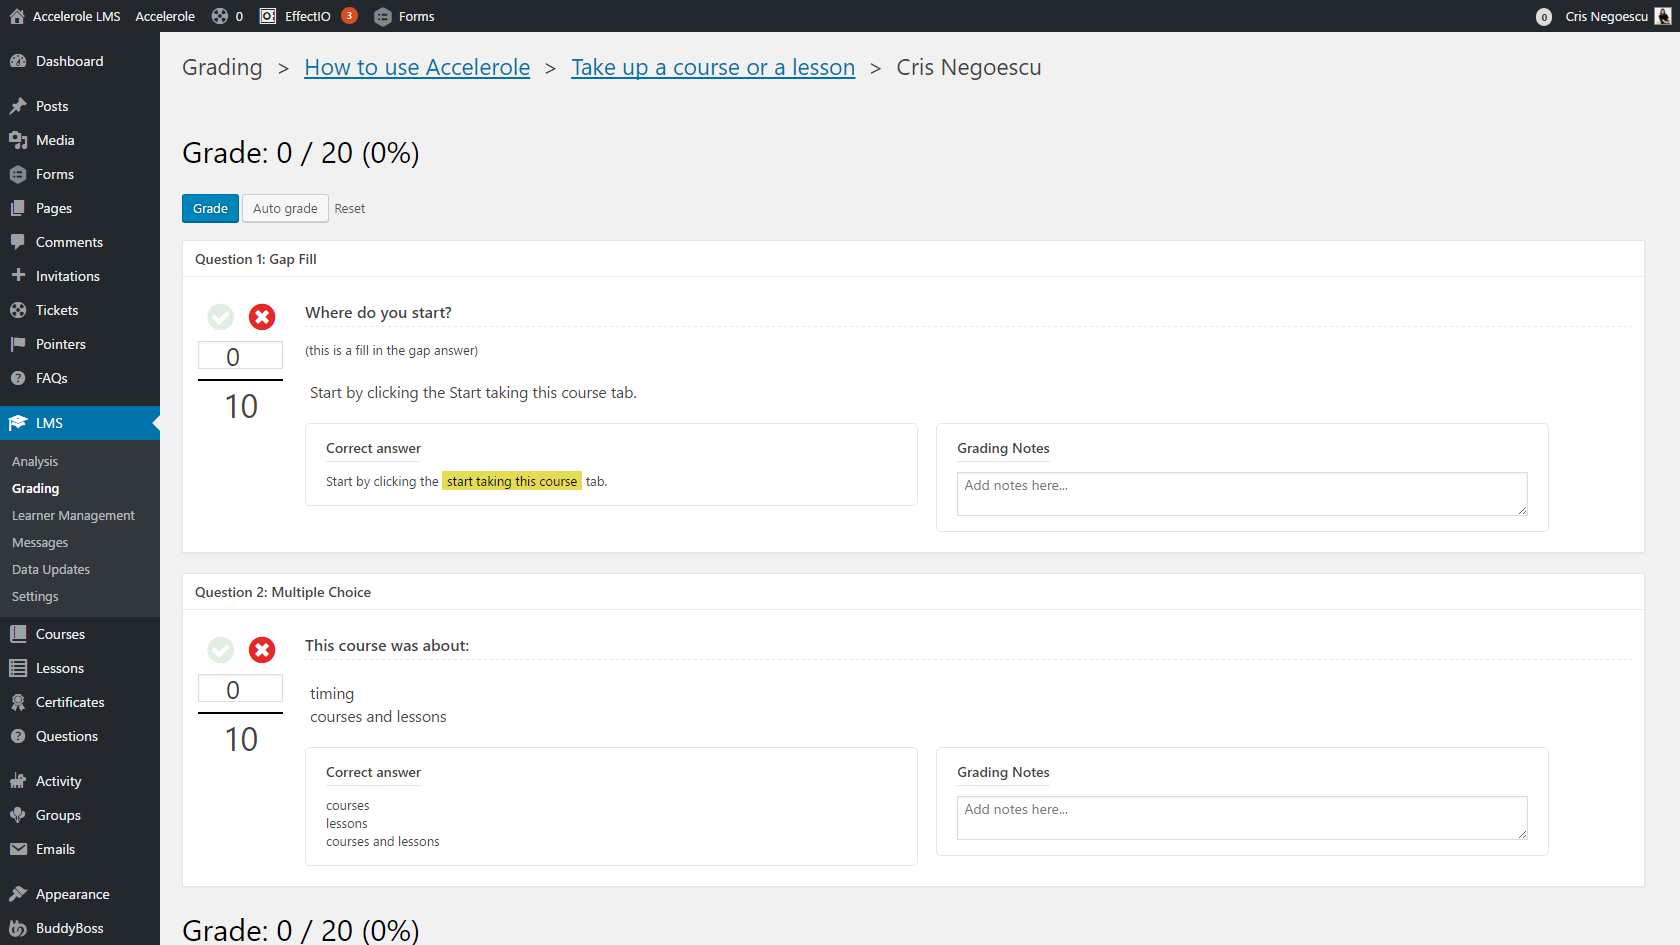Viewport: 1680px width, 945px height.
Task: Select Grading submenu item
Action: point(35,488)
